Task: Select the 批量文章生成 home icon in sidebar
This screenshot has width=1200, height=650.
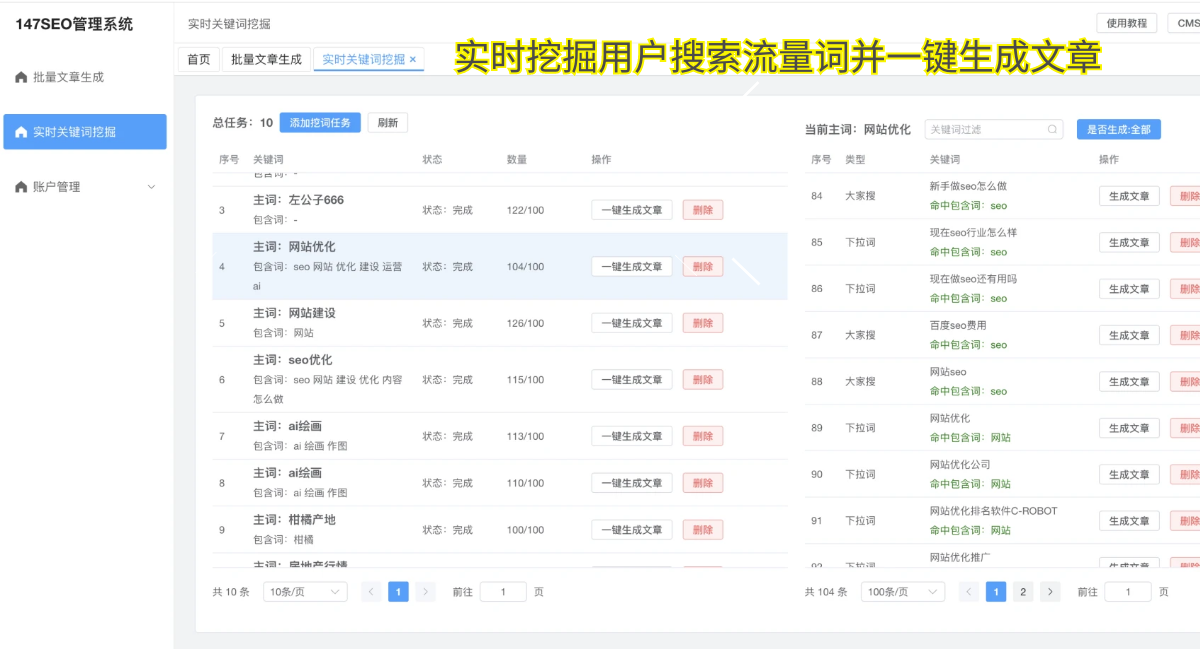Action: coord(22,76)
